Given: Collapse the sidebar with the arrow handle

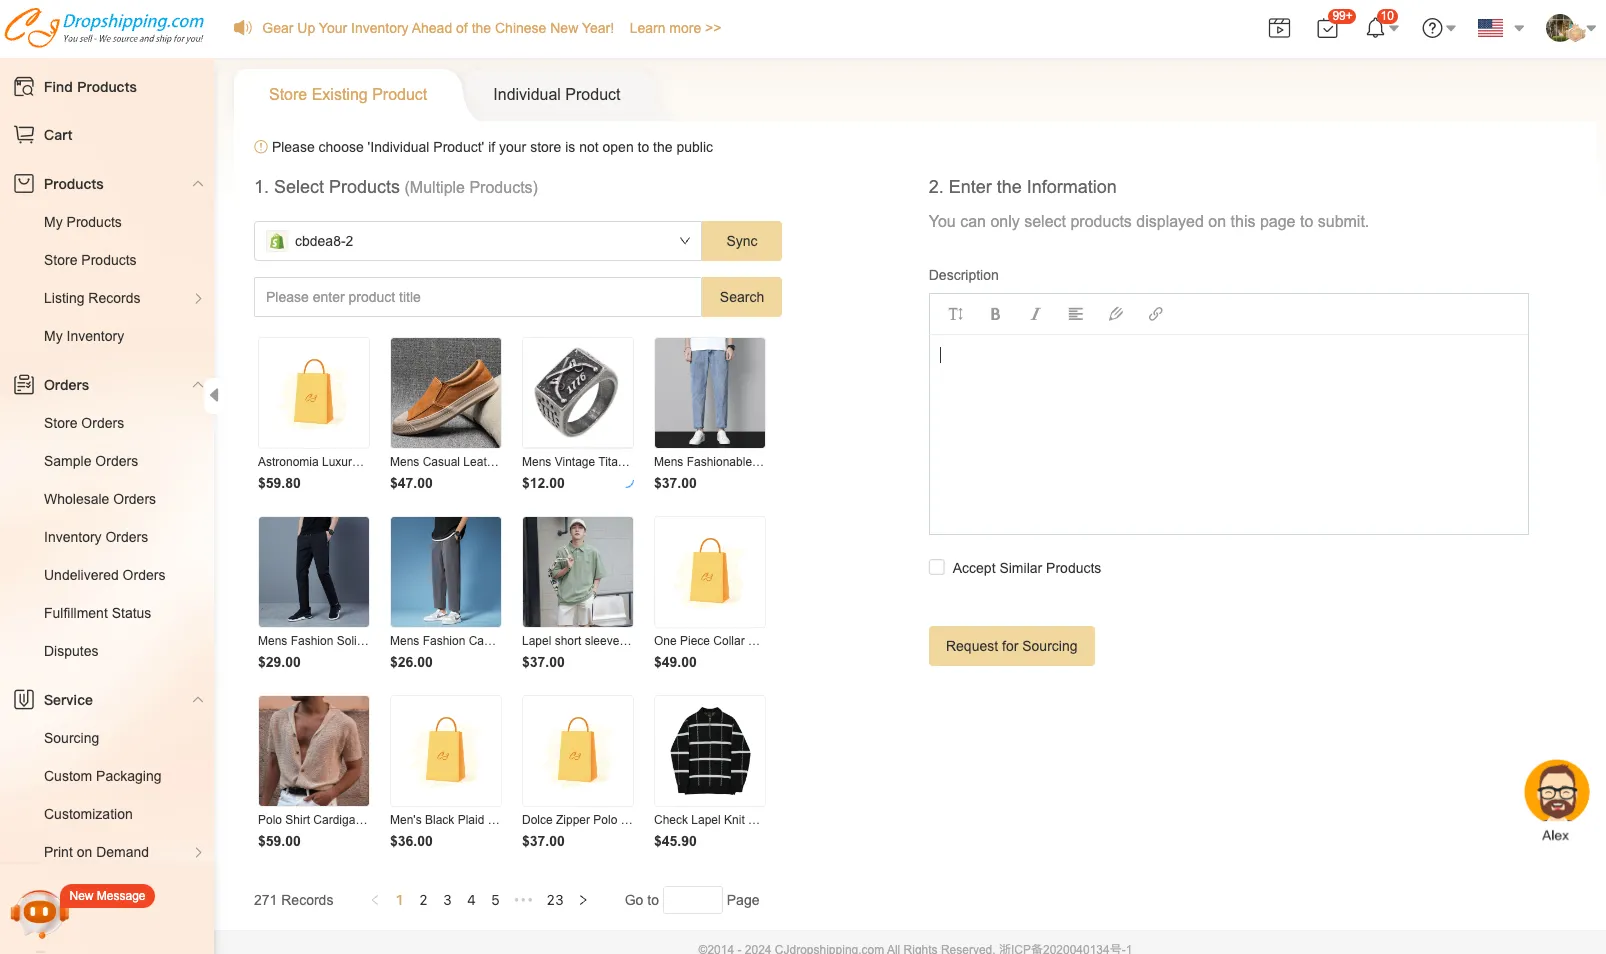Looking at the screenshot, I should pyautogui.click(x=213, y=395).
